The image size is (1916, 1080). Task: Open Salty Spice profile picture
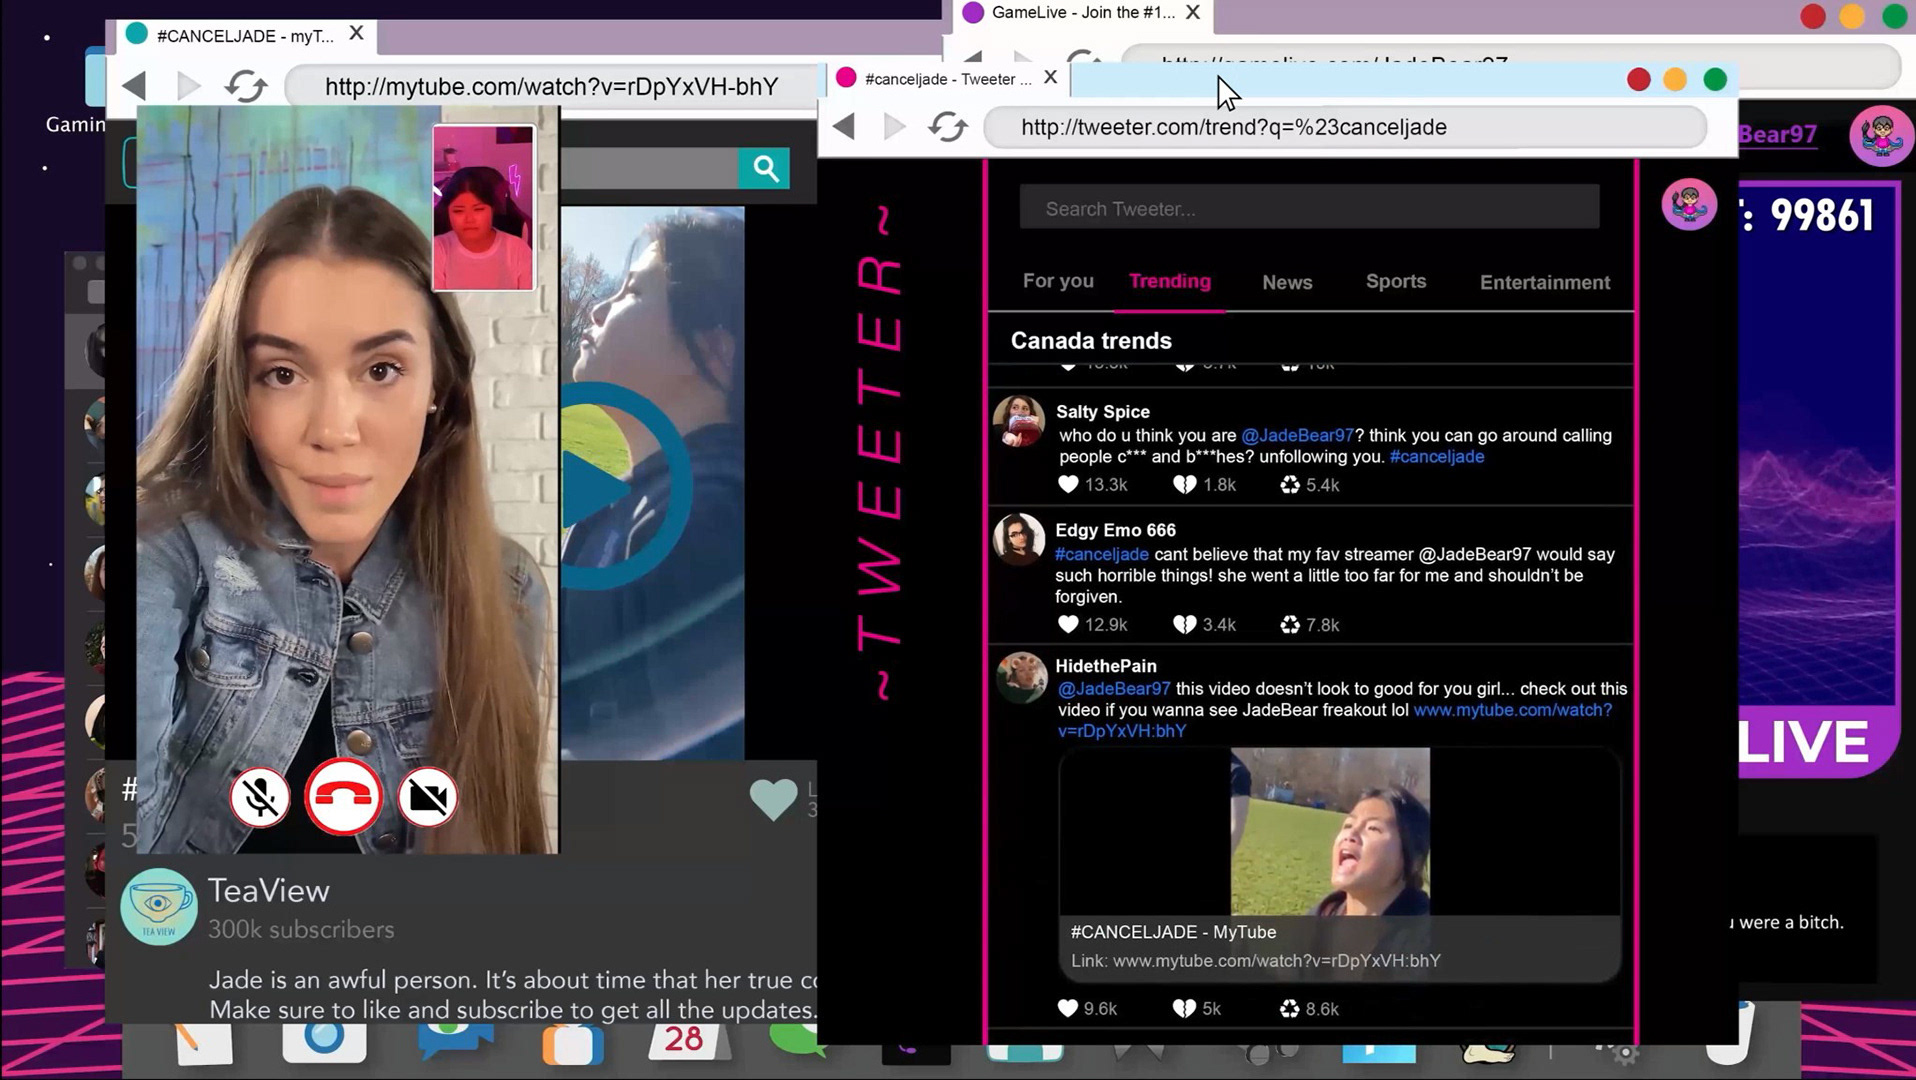click(1019, 420)
